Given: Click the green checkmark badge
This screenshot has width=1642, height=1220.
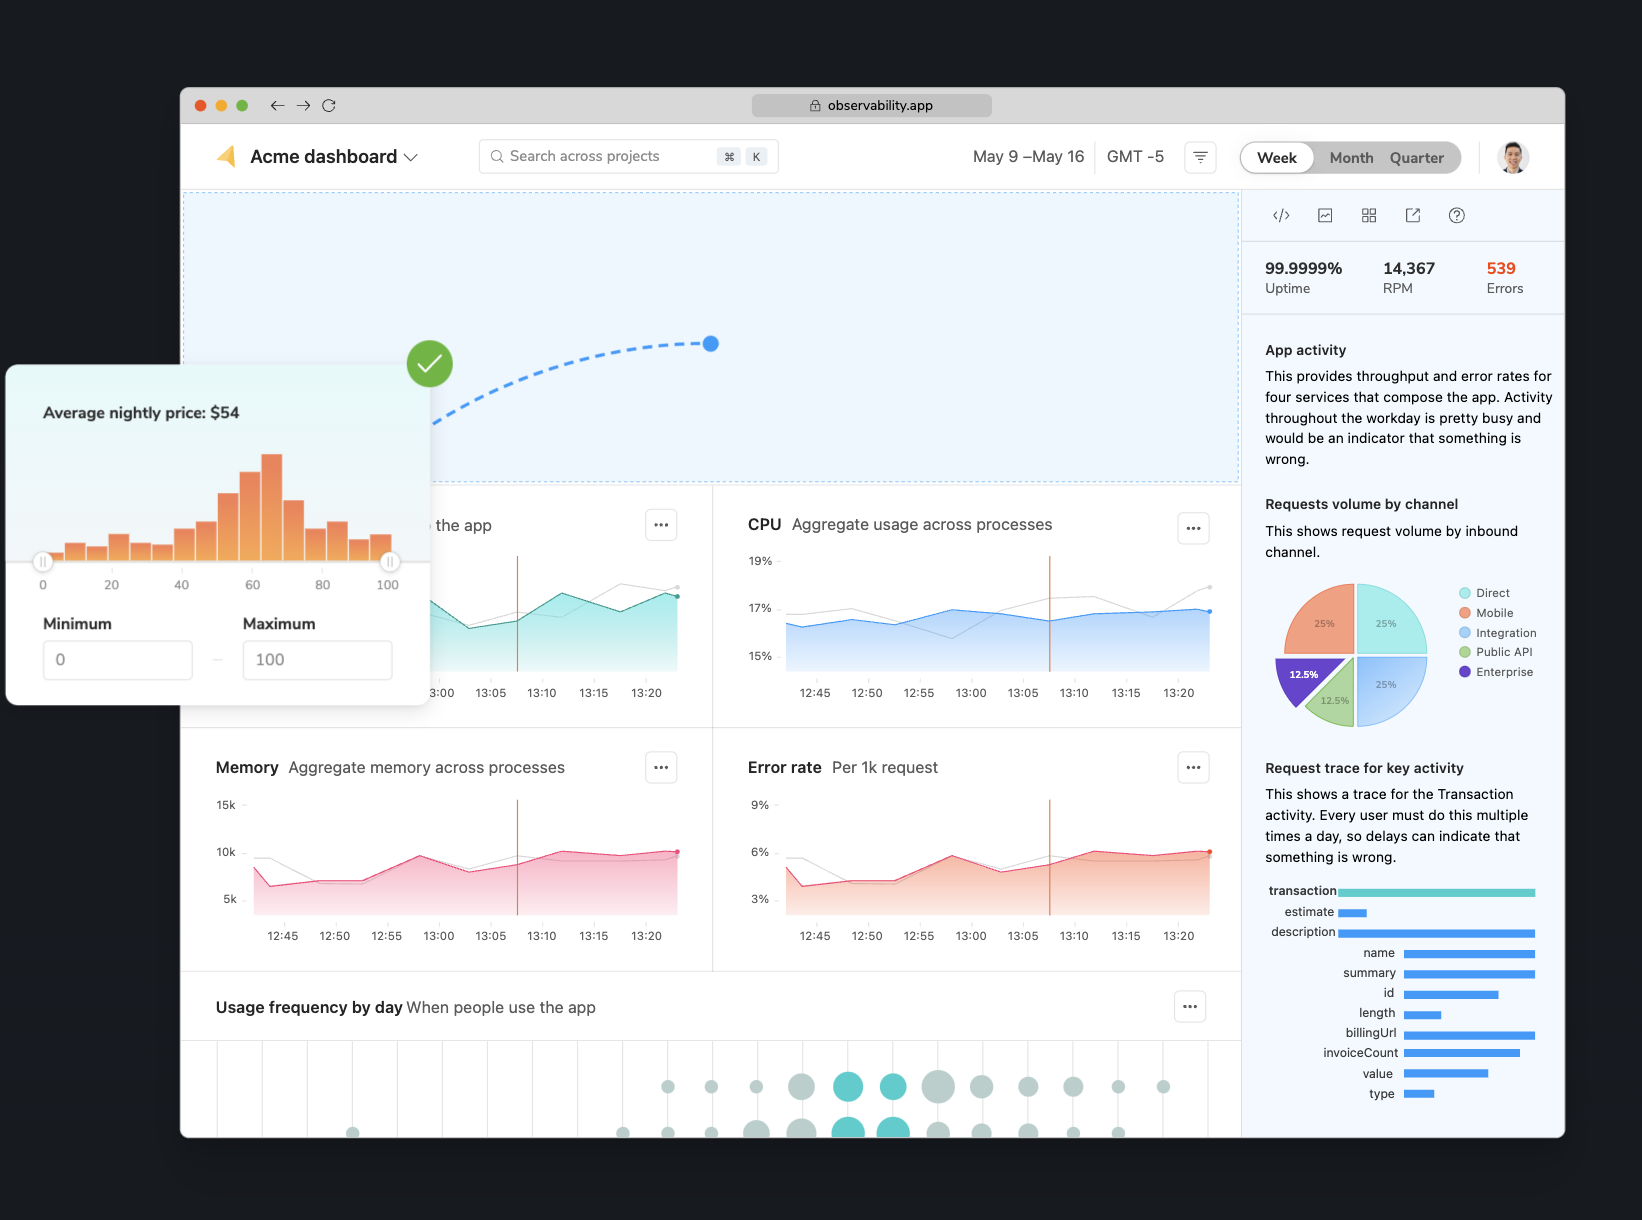Looking at the screenshot, I should 430,364.
